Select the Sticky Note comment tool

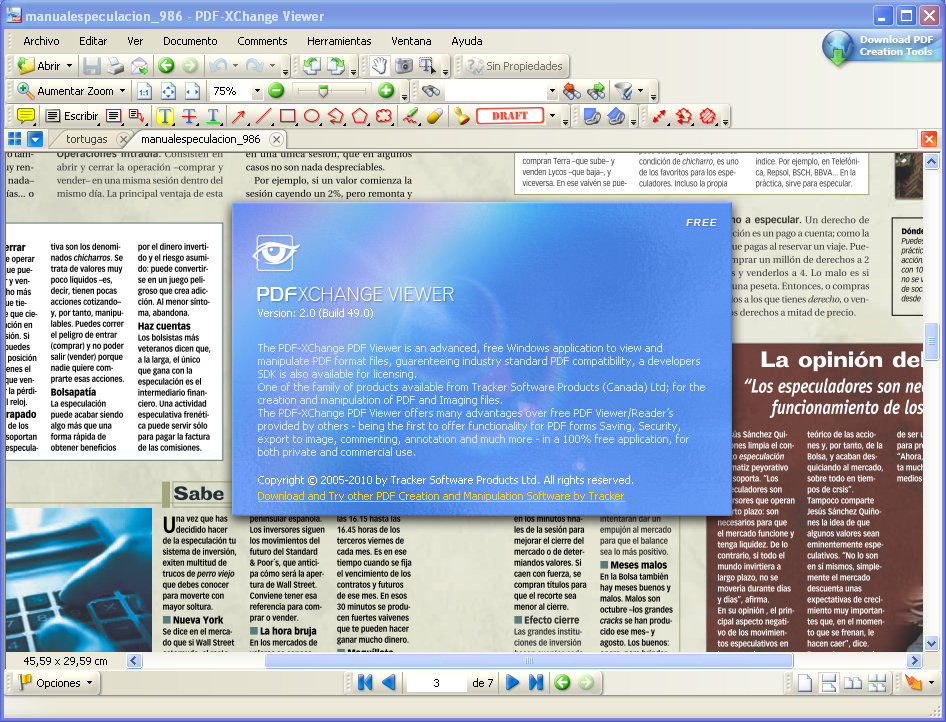click(x=26, y=116)
